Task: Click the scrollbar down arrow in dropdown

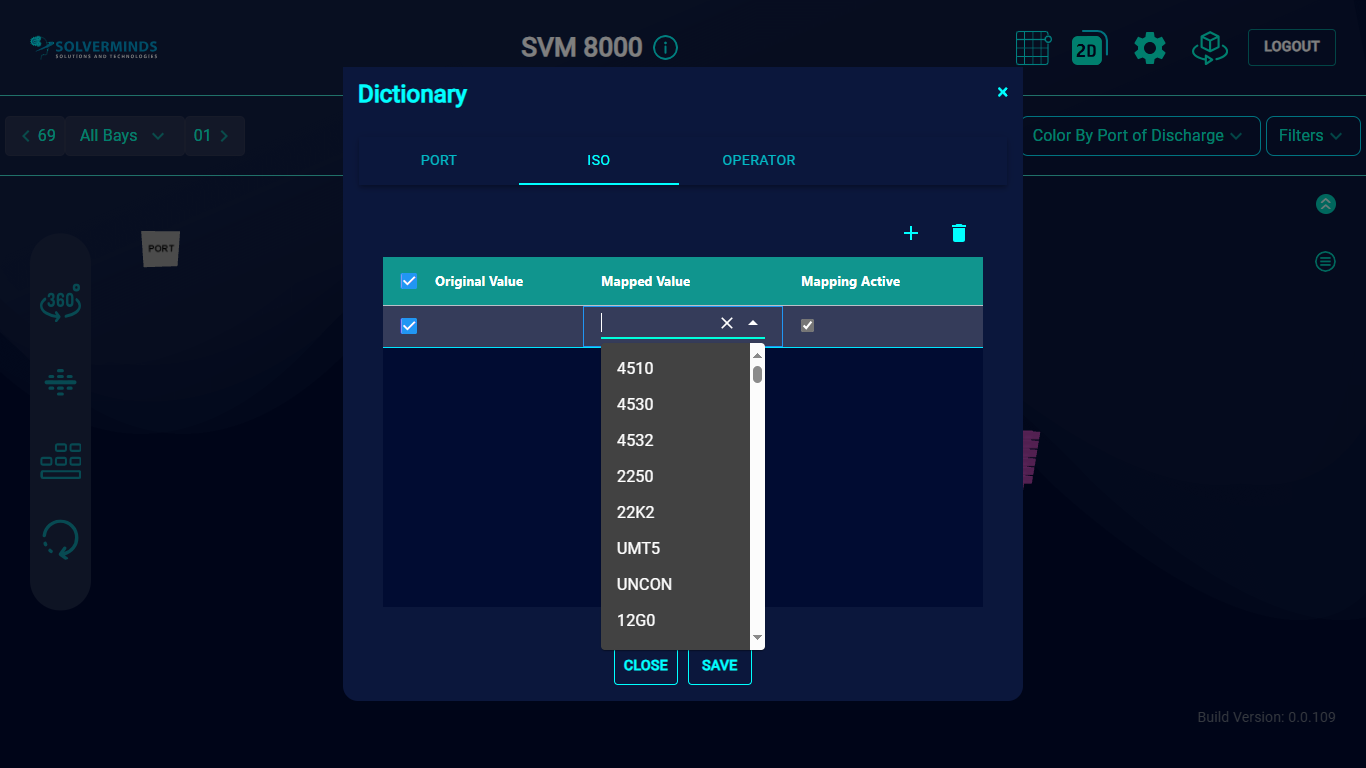Action: coord(757,637)
